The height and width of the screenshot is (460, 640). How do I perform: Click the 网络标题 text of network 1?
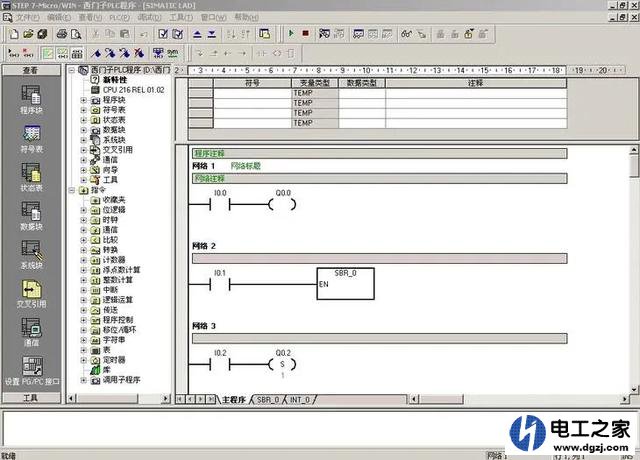click(245, 166)
